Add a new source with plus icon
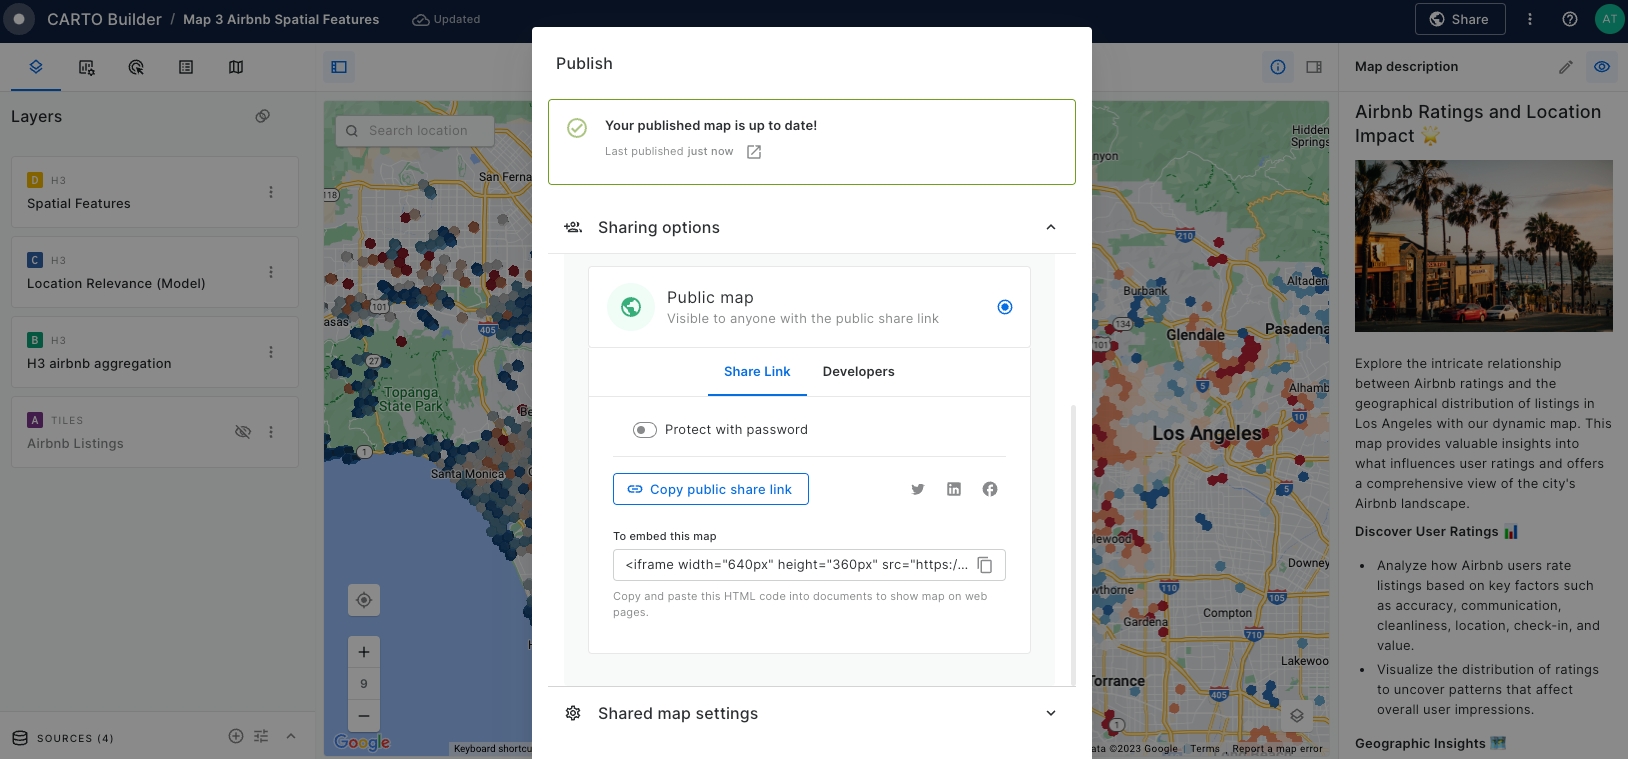 tap(236, 736)
